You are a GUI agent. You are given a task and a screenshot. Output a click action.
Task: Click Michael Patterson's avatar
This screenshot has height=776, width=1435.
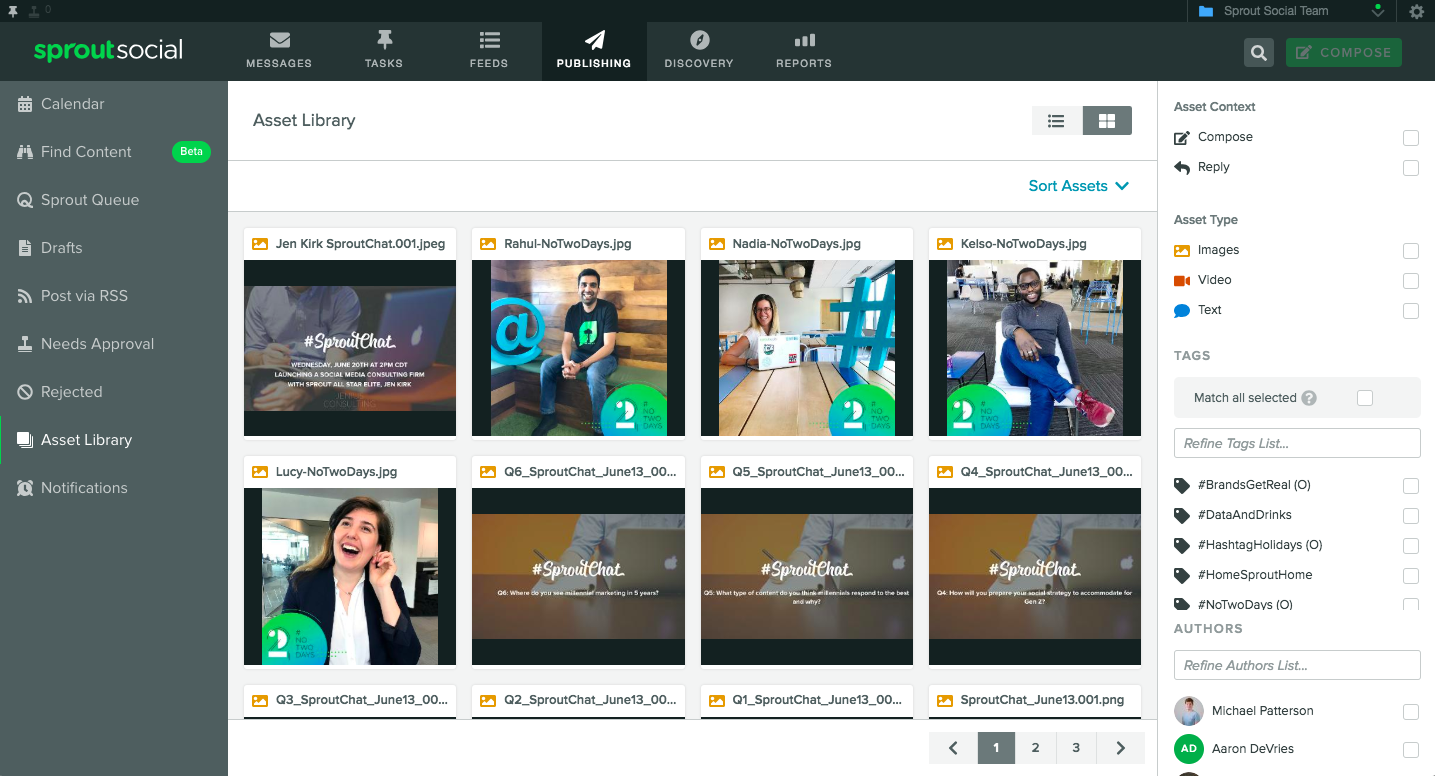coord(1188,711)
